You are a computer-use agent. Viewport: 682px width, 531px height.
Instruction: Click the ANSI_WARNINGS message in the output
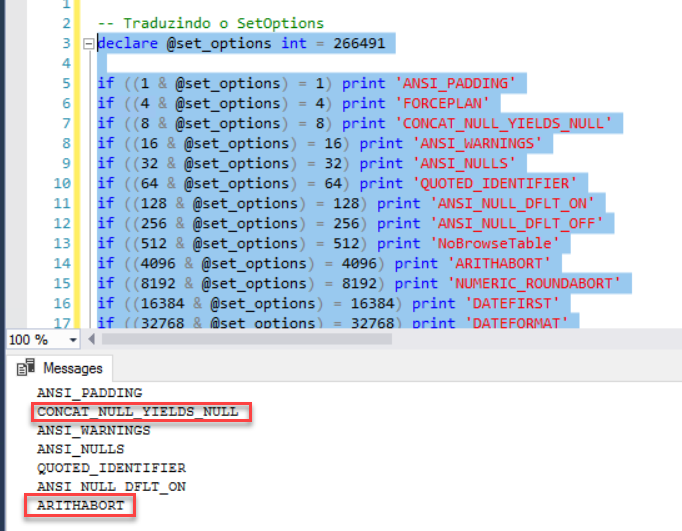93,430
